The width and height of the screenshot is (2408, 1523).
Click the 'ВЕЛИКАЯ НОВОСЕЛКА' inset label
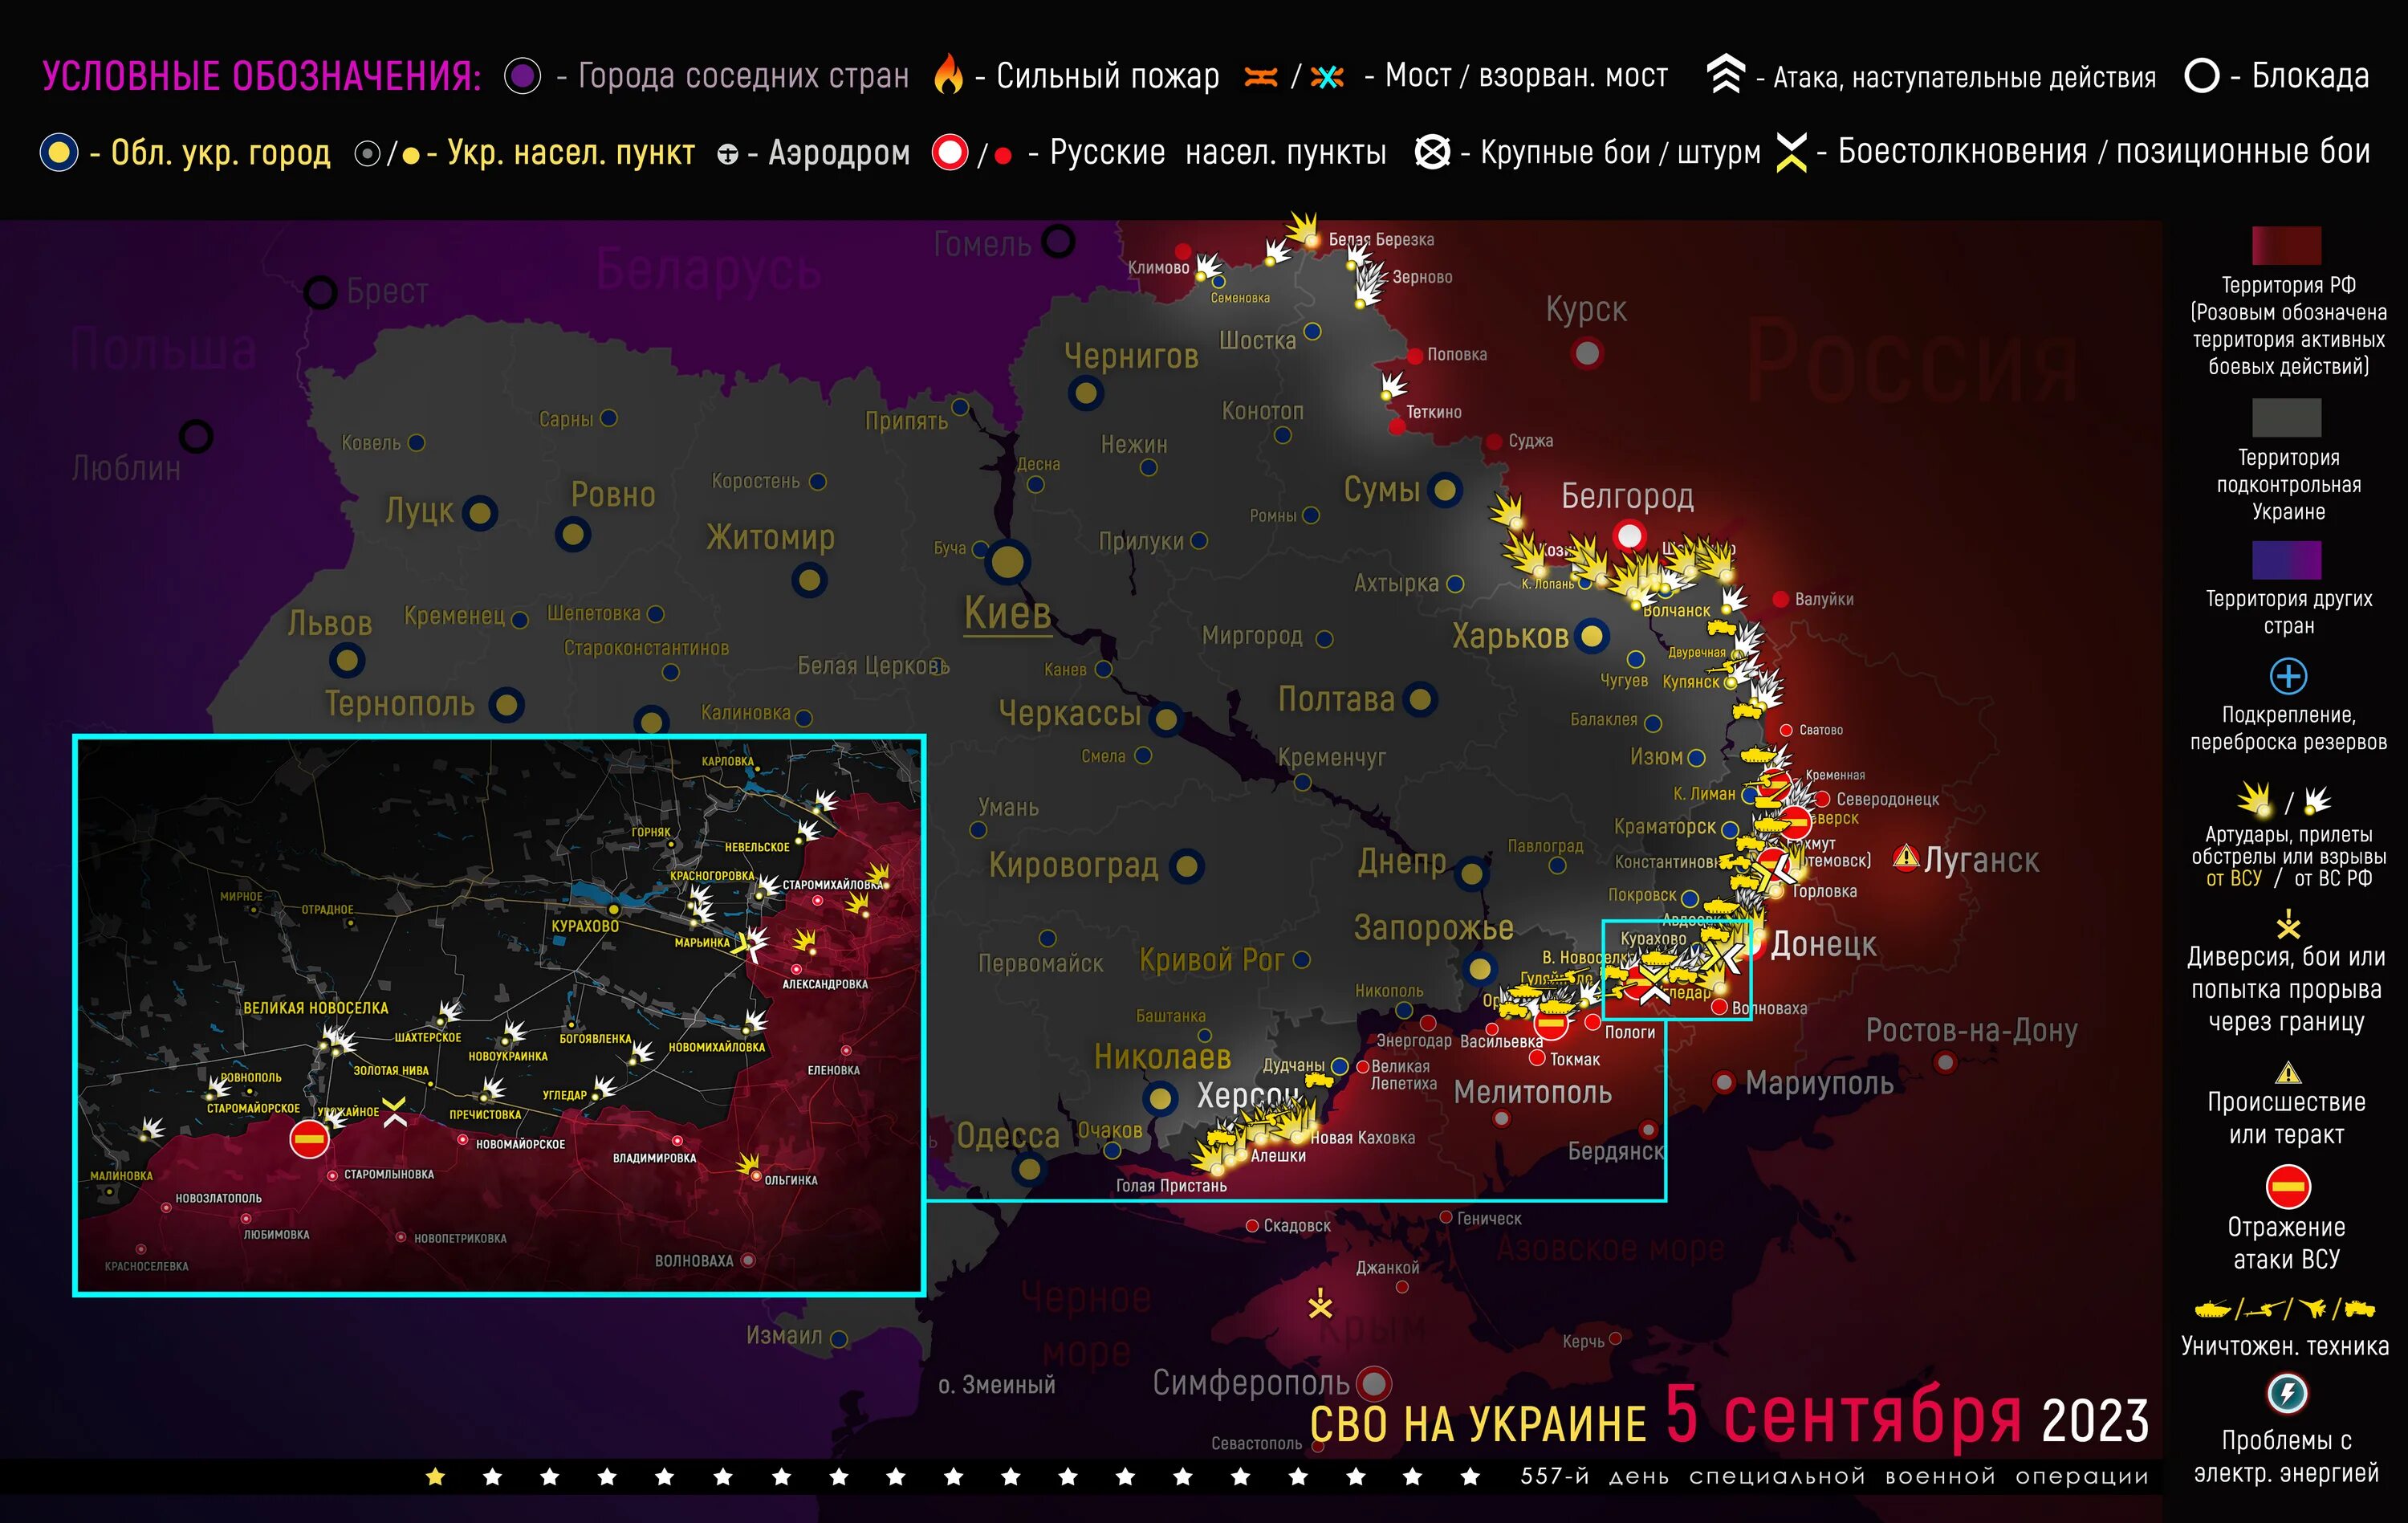316,1008
